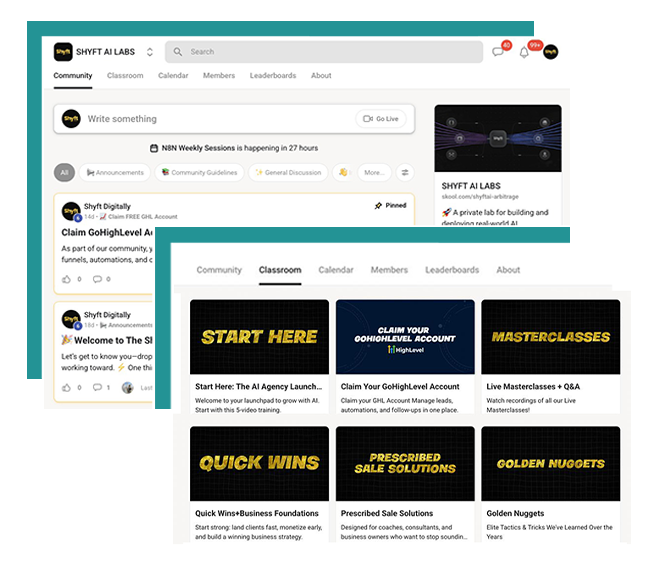Open the profile avatar menu at top right
The image size is (657, 587).
pos(551,52)
